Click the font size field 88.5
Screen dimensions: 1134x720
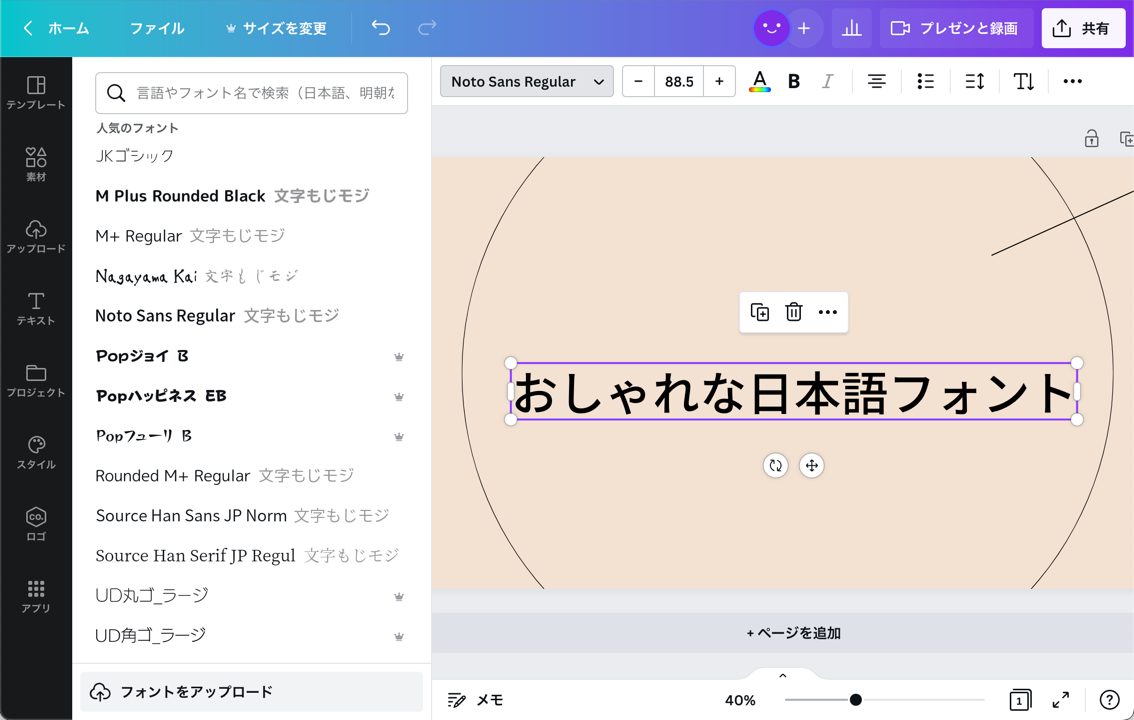pyautogui.click(x=679, y=82)
